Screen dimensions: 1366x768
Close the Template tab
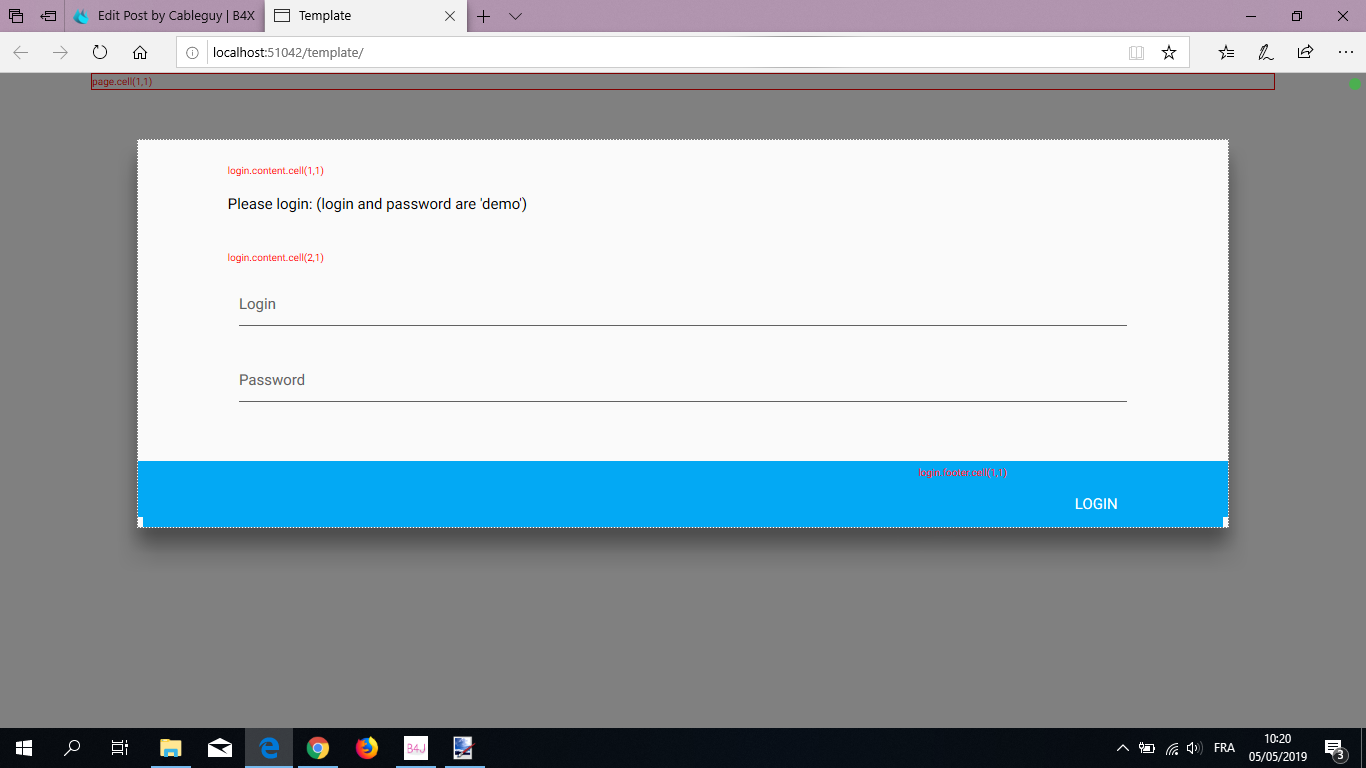coord(450,16)
